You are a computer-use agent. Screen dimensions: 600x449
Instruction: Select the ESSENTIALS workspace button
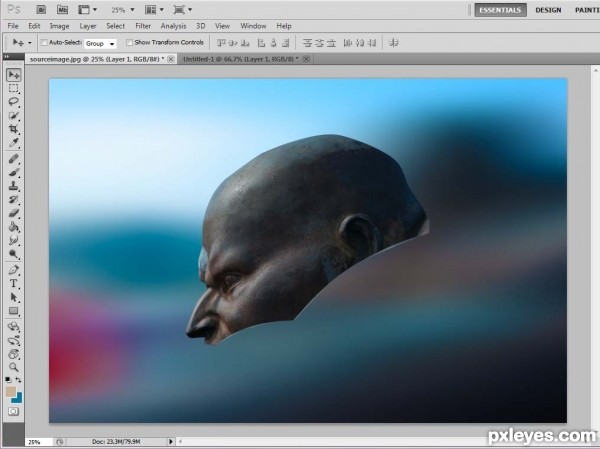pyautogui.click(x=501, y=10)
